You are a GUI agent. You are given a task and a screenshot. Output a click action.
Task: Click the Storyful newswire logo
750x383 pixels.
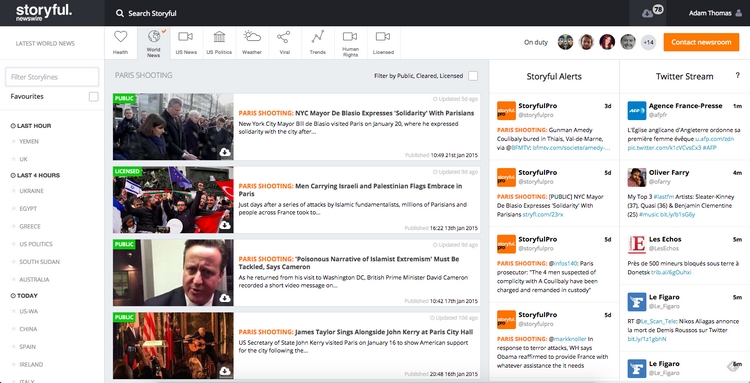44,13
